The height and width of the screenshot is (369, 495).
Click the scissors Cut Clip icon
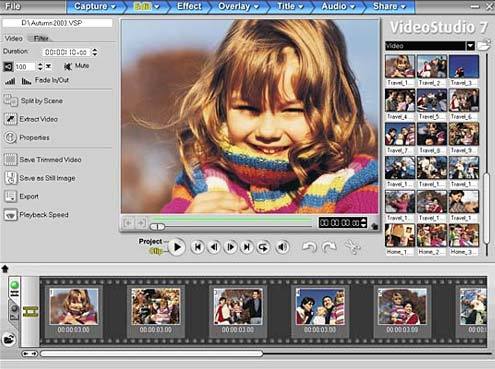point(352,247)
